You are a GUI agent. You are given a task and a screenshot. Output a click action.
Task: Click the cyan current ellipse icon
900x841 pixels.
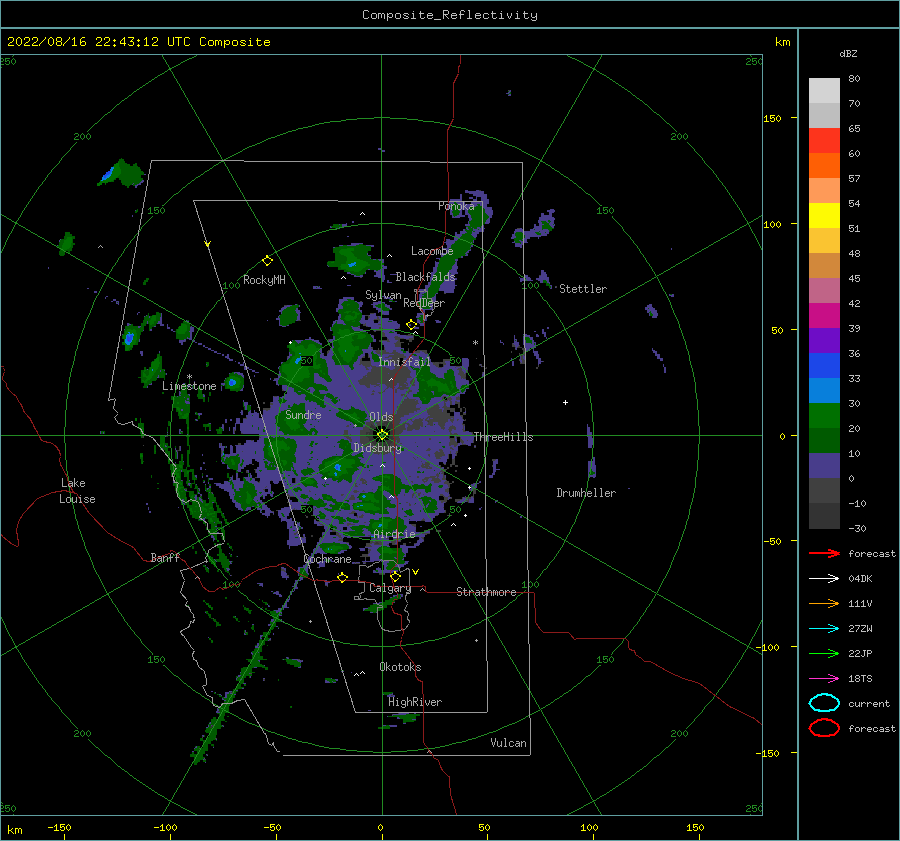pos(824,703)
